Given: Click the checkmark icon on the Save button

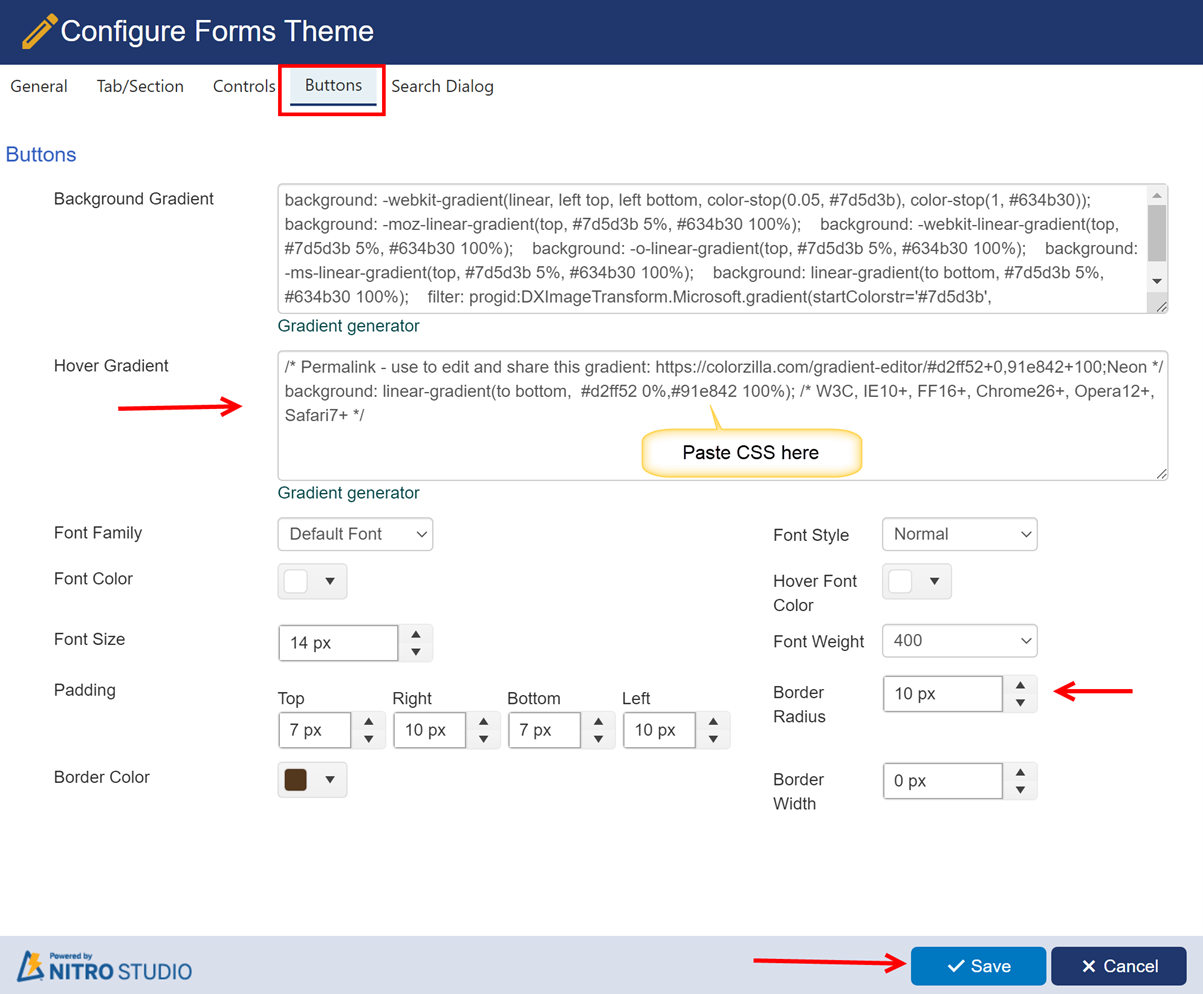Looking at the screenshot, I should point(956,966).
